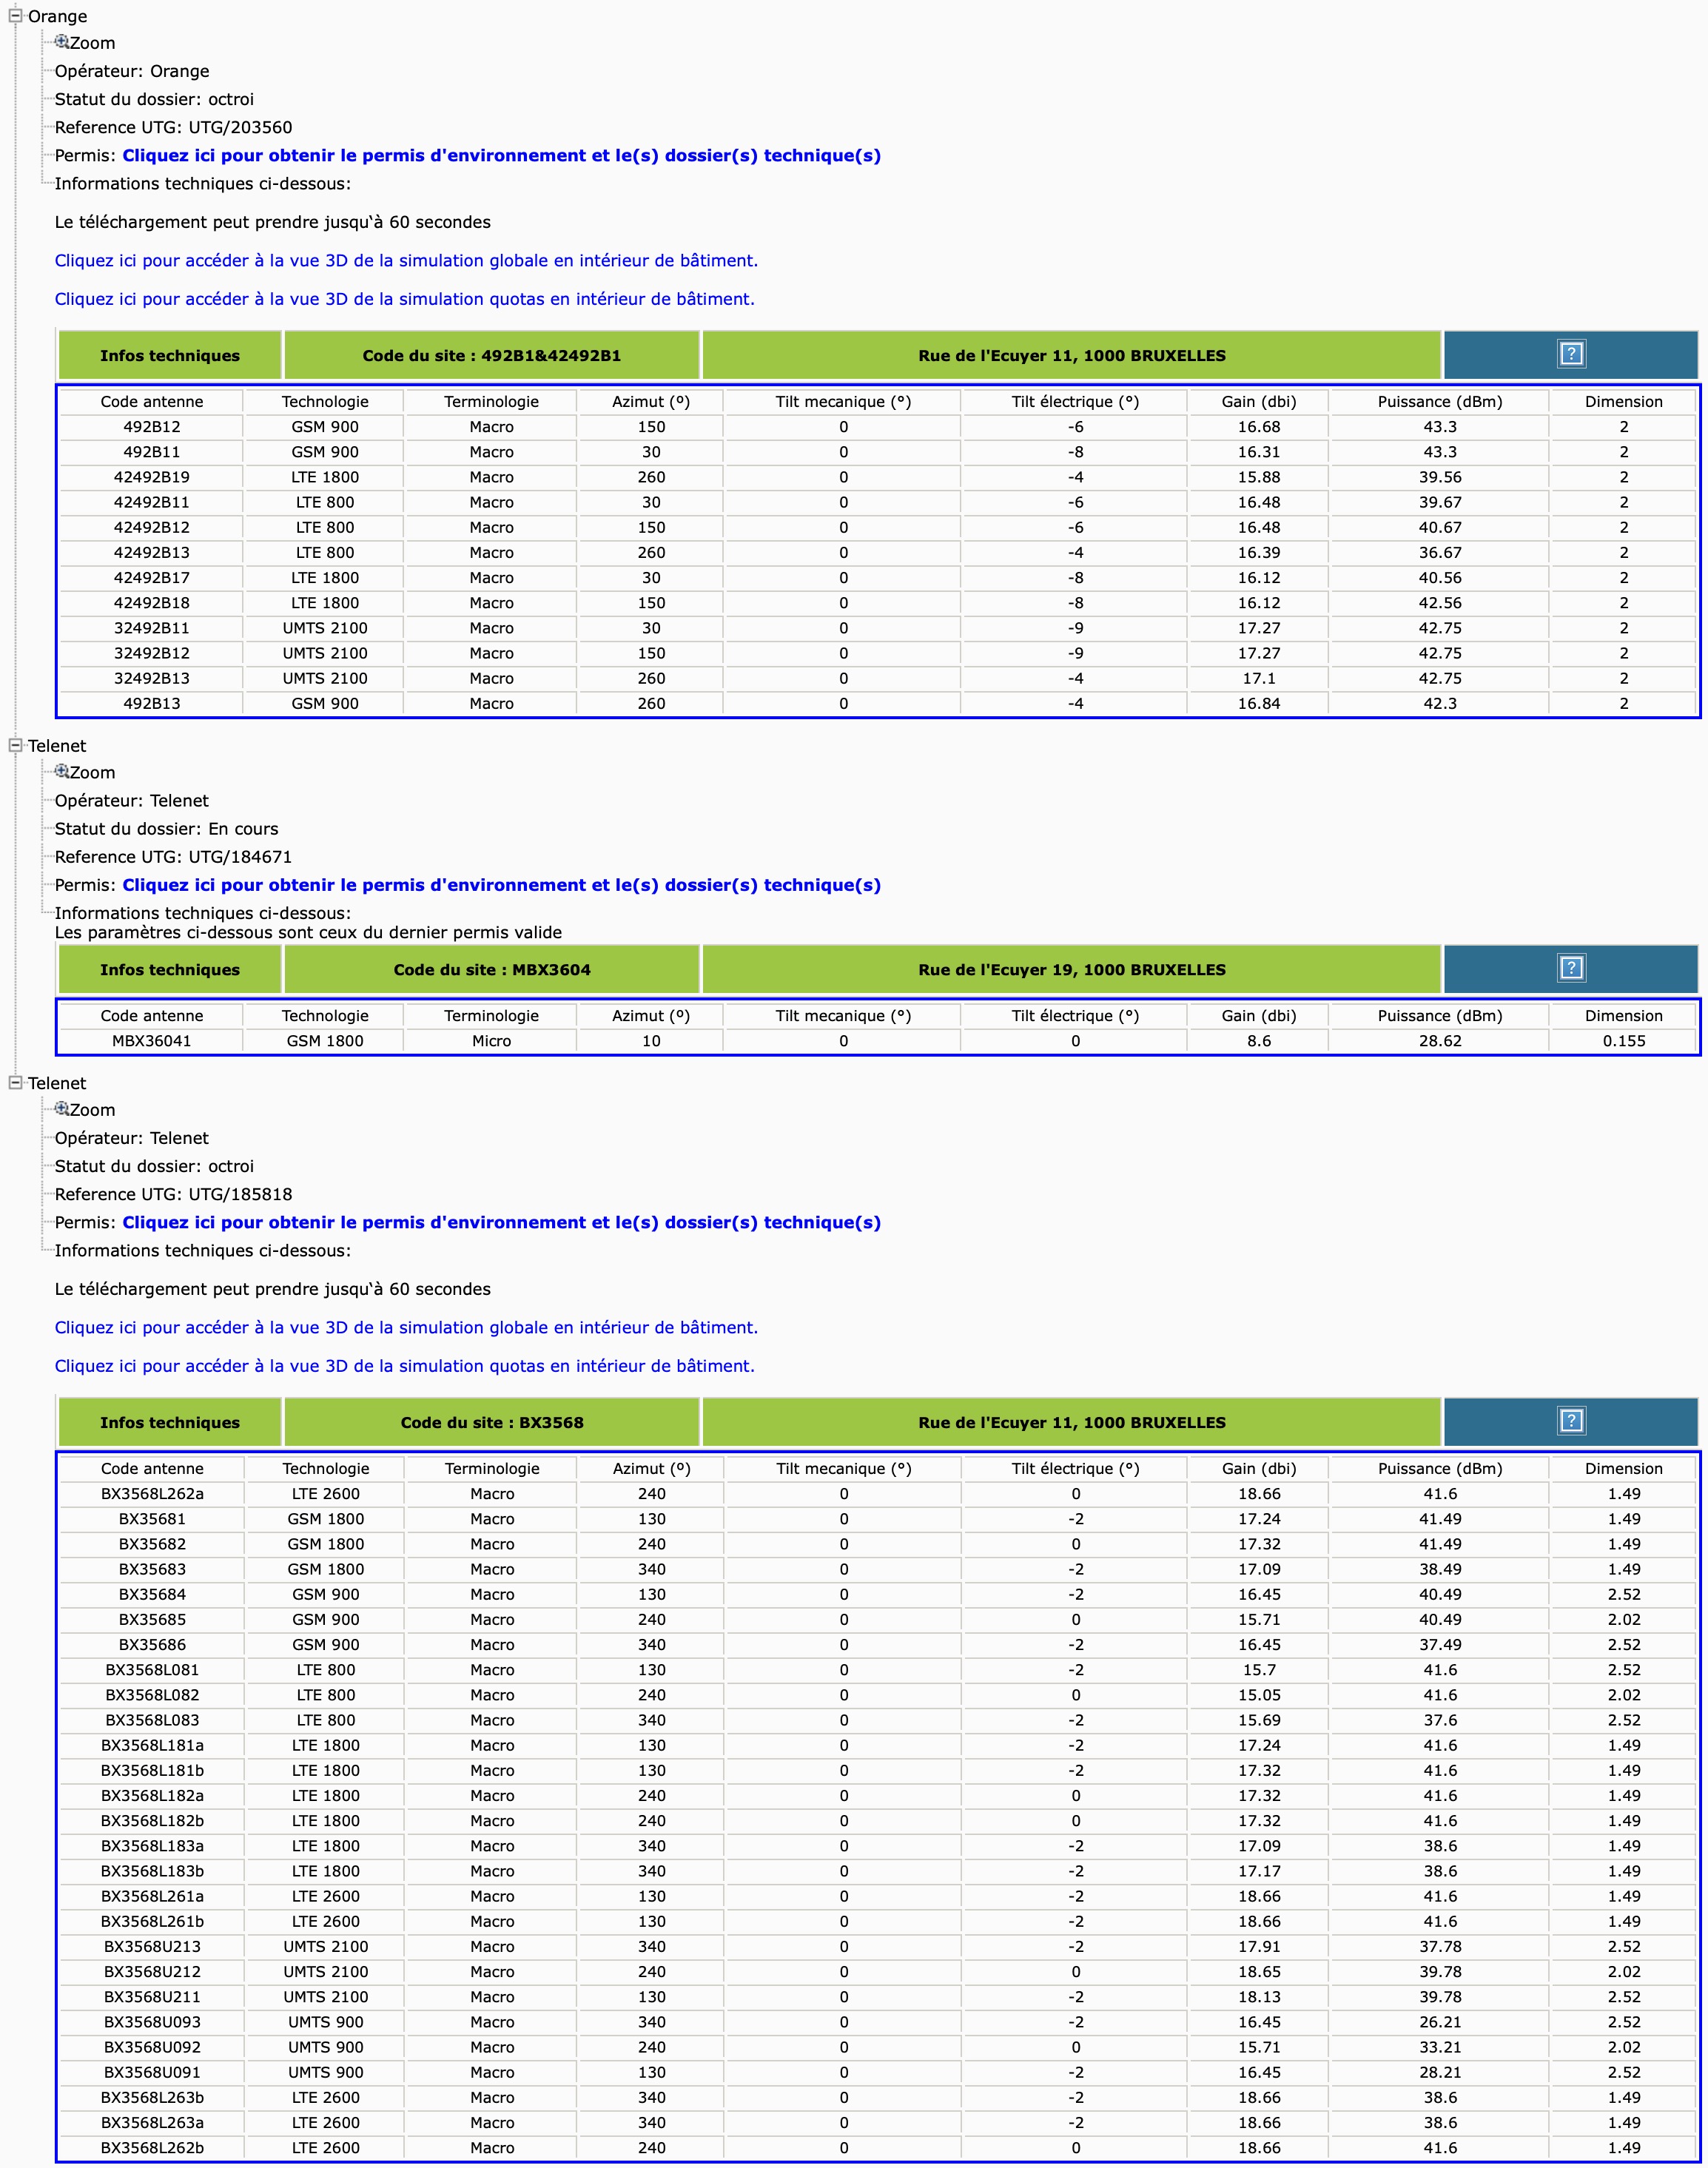1708x2168 pixels.
Task: Open Orange 3D global simulation view link
Action: click(406, 261)
